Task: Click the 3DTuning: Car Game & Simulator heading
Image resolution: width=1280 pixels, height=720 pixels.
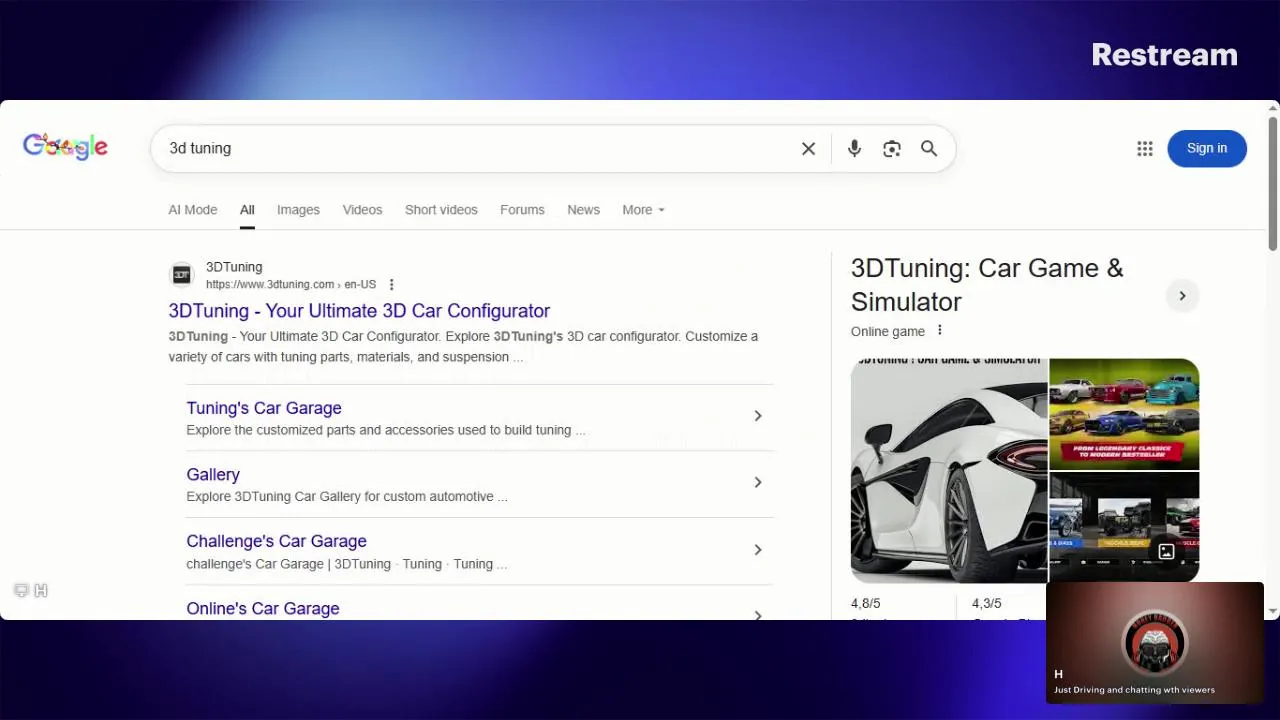Action: click(987, 285)
